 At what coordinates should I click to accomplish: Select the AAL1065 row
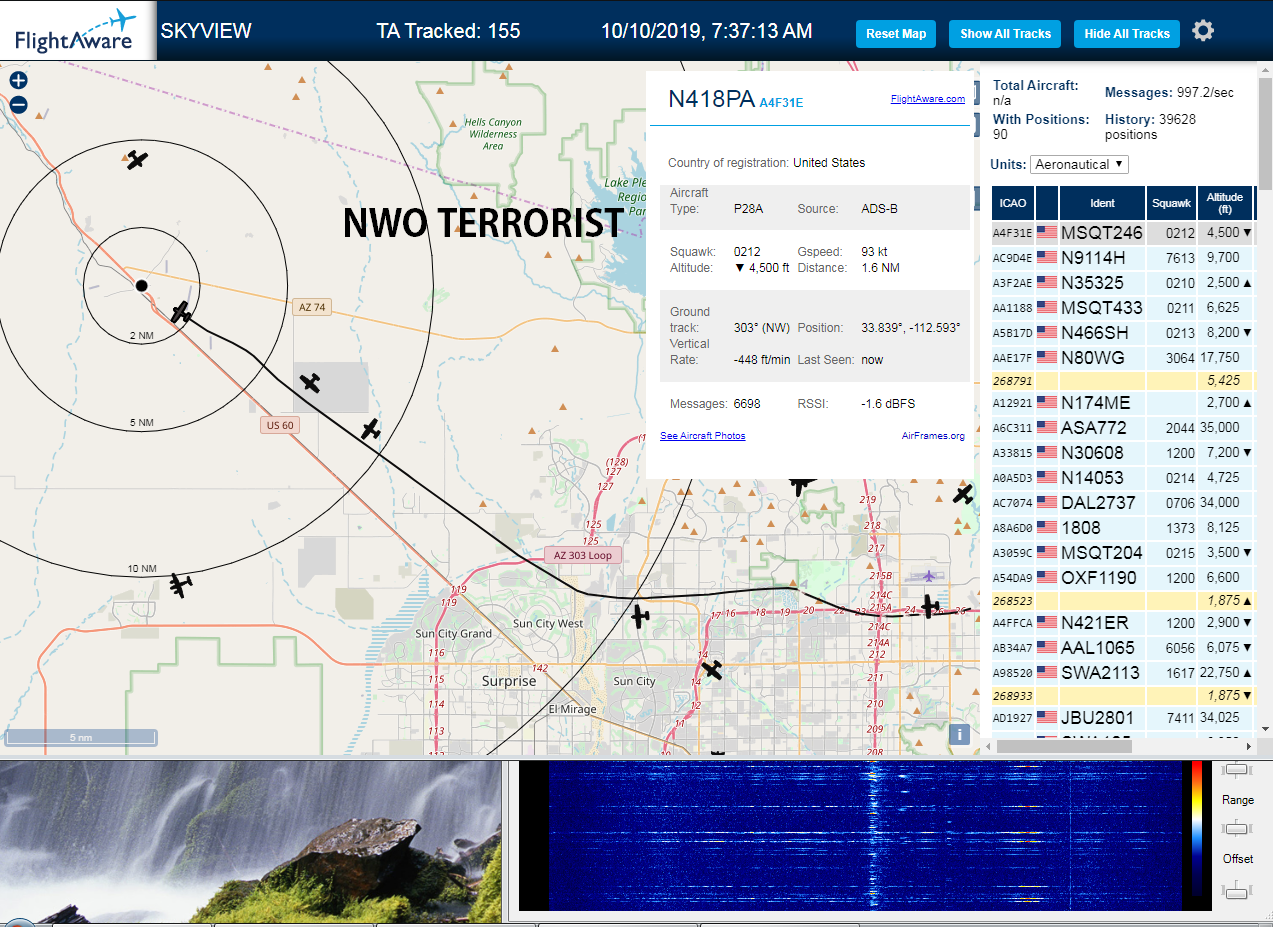(x=1122, y=648)
